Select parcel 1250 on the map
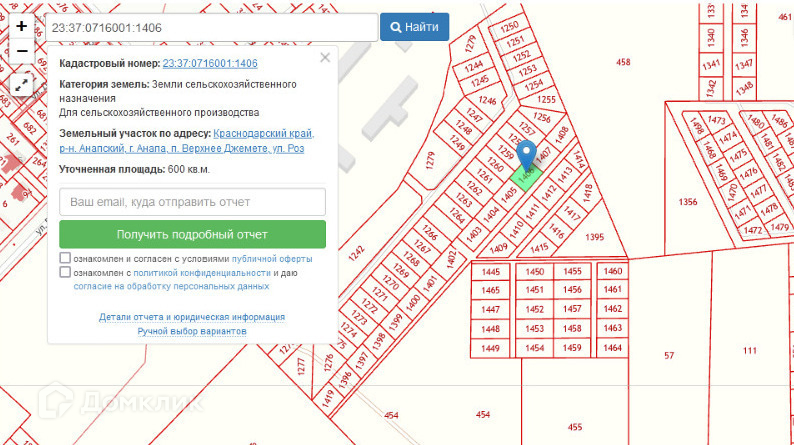The height and width of the screenshot is (445, 794). click(509, 26)
